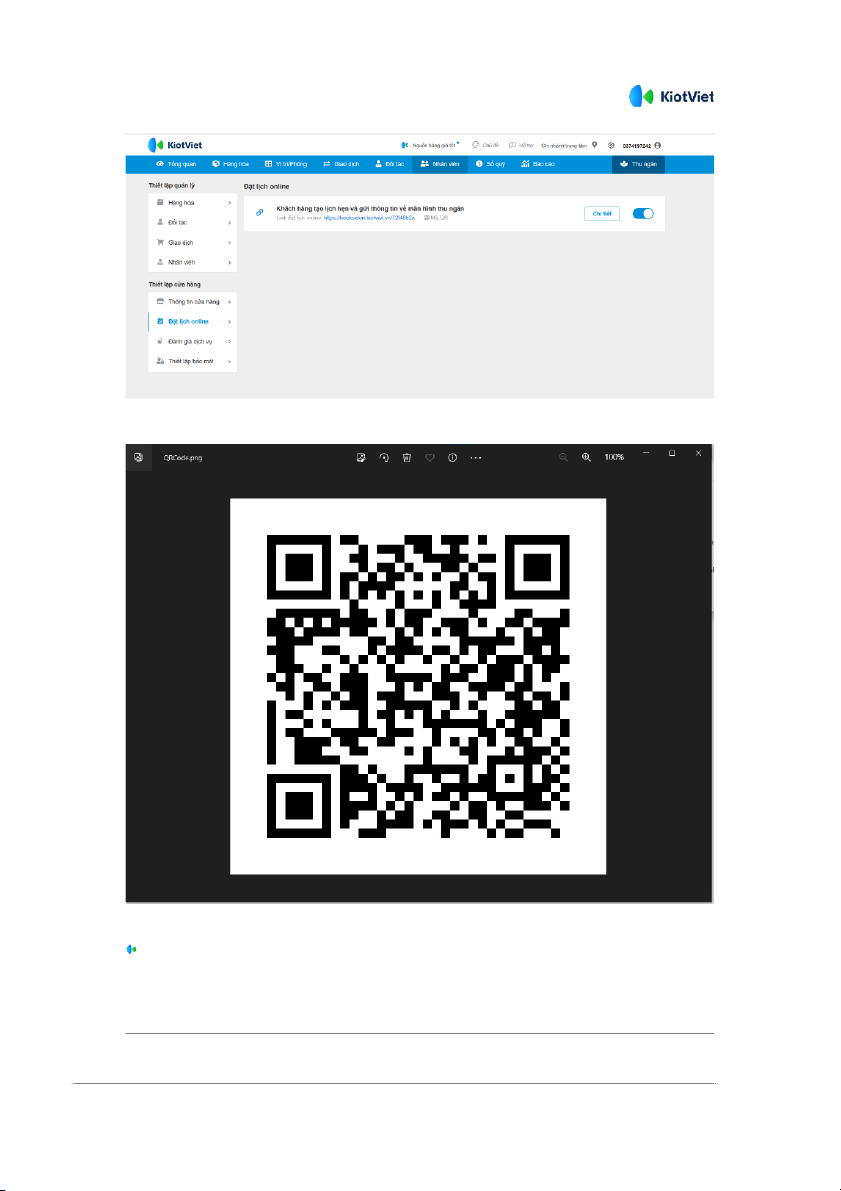The width and height of the screenshot is (841, 1191).
Task: Open the Tổng quan menu tab
Action: click(176, 164)
